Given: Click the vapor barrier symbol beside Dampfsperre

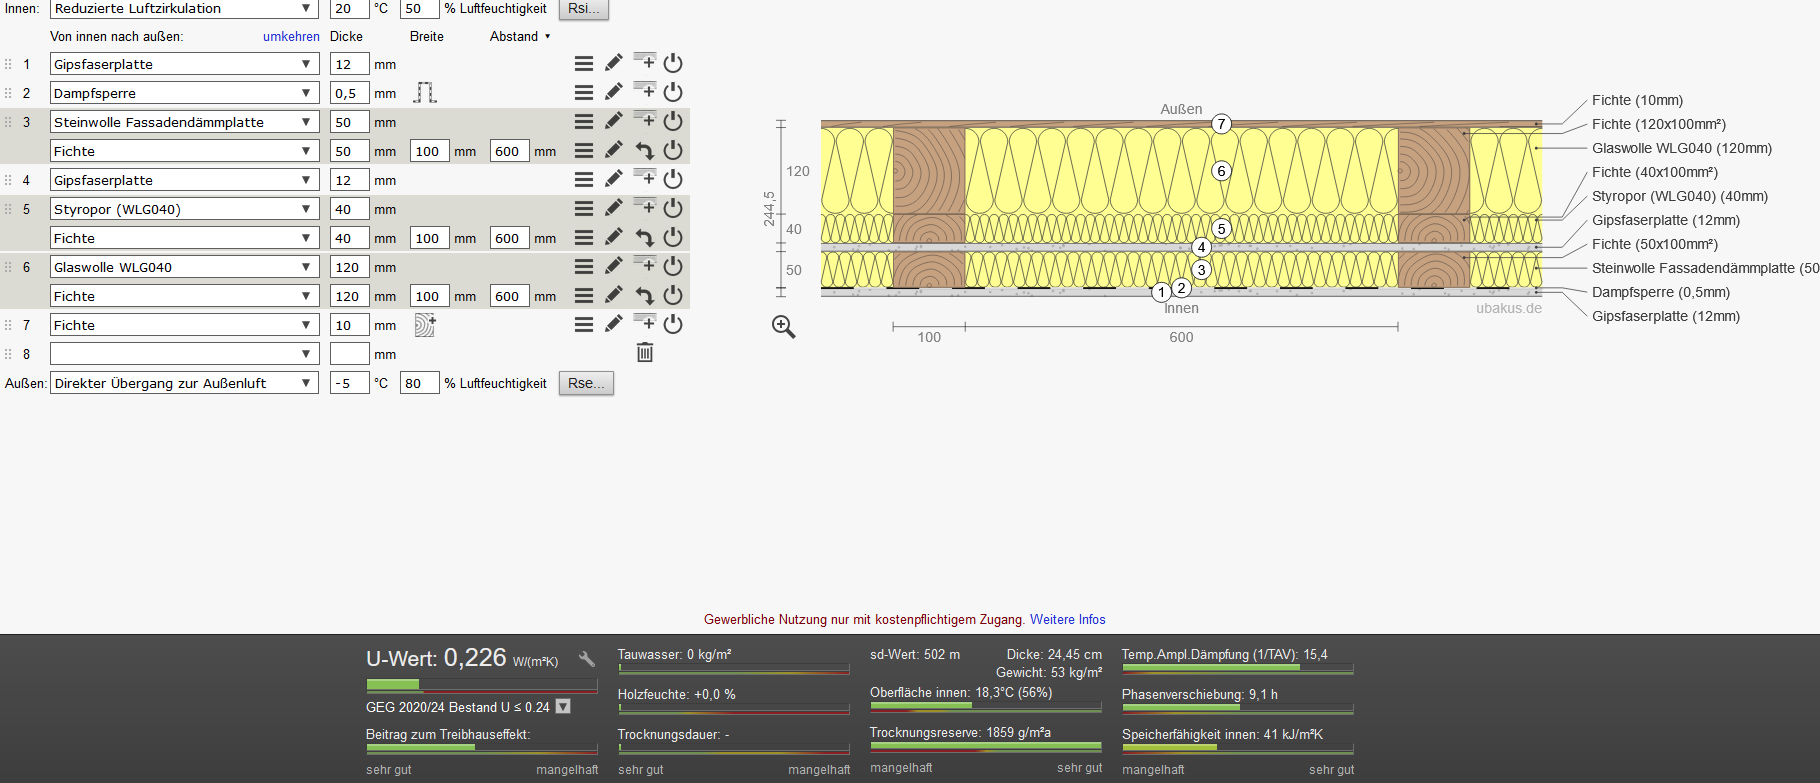Looking at the screenshot, I should 425,93.
